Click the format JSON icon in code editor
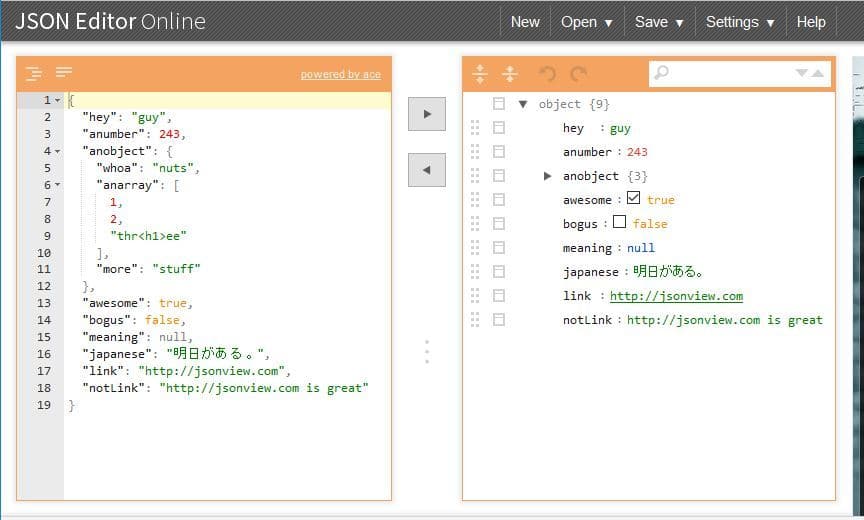 tap(34, 73)
